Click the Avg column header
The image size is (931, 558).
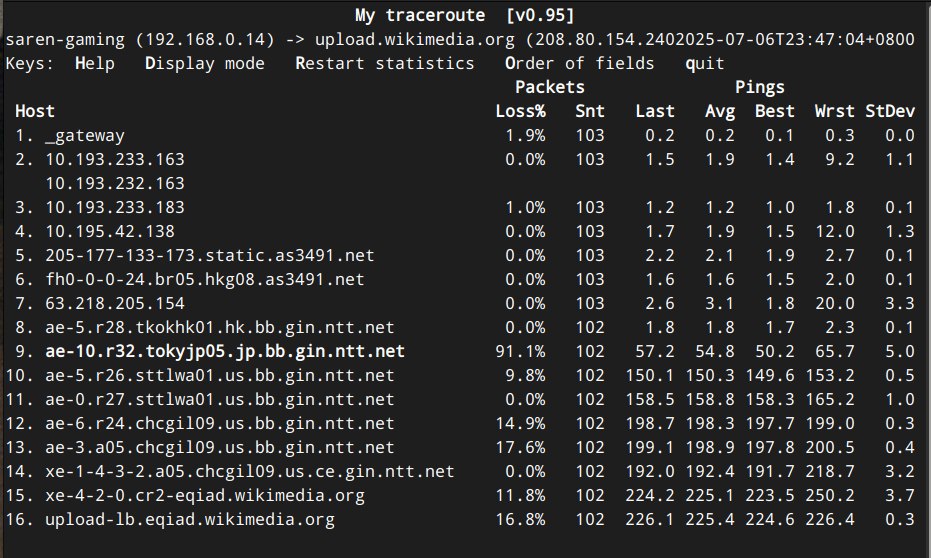click(x=720, y=111)
